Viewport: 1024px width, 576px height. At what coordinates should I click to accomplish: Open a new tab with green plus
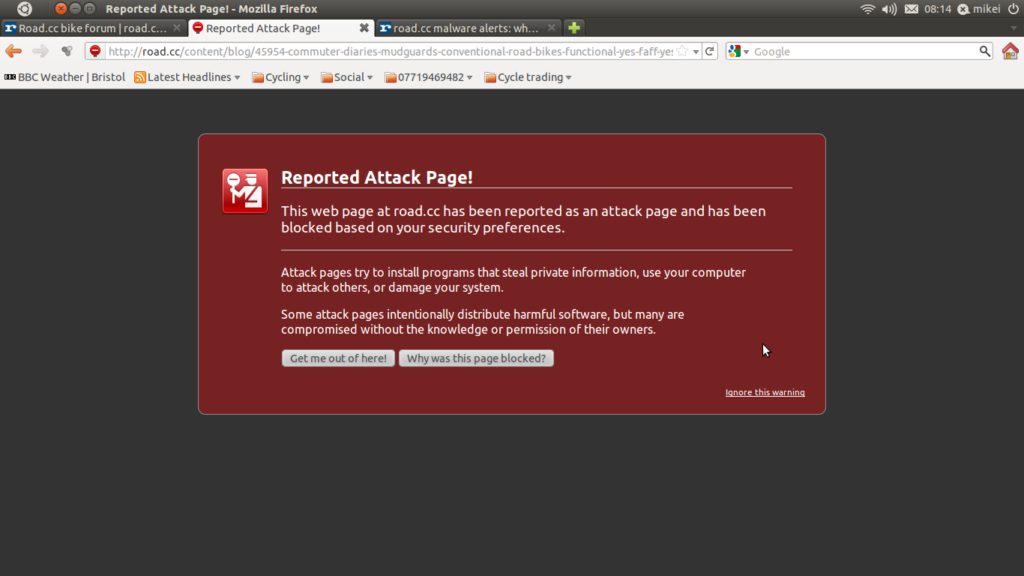pos(574,28)
